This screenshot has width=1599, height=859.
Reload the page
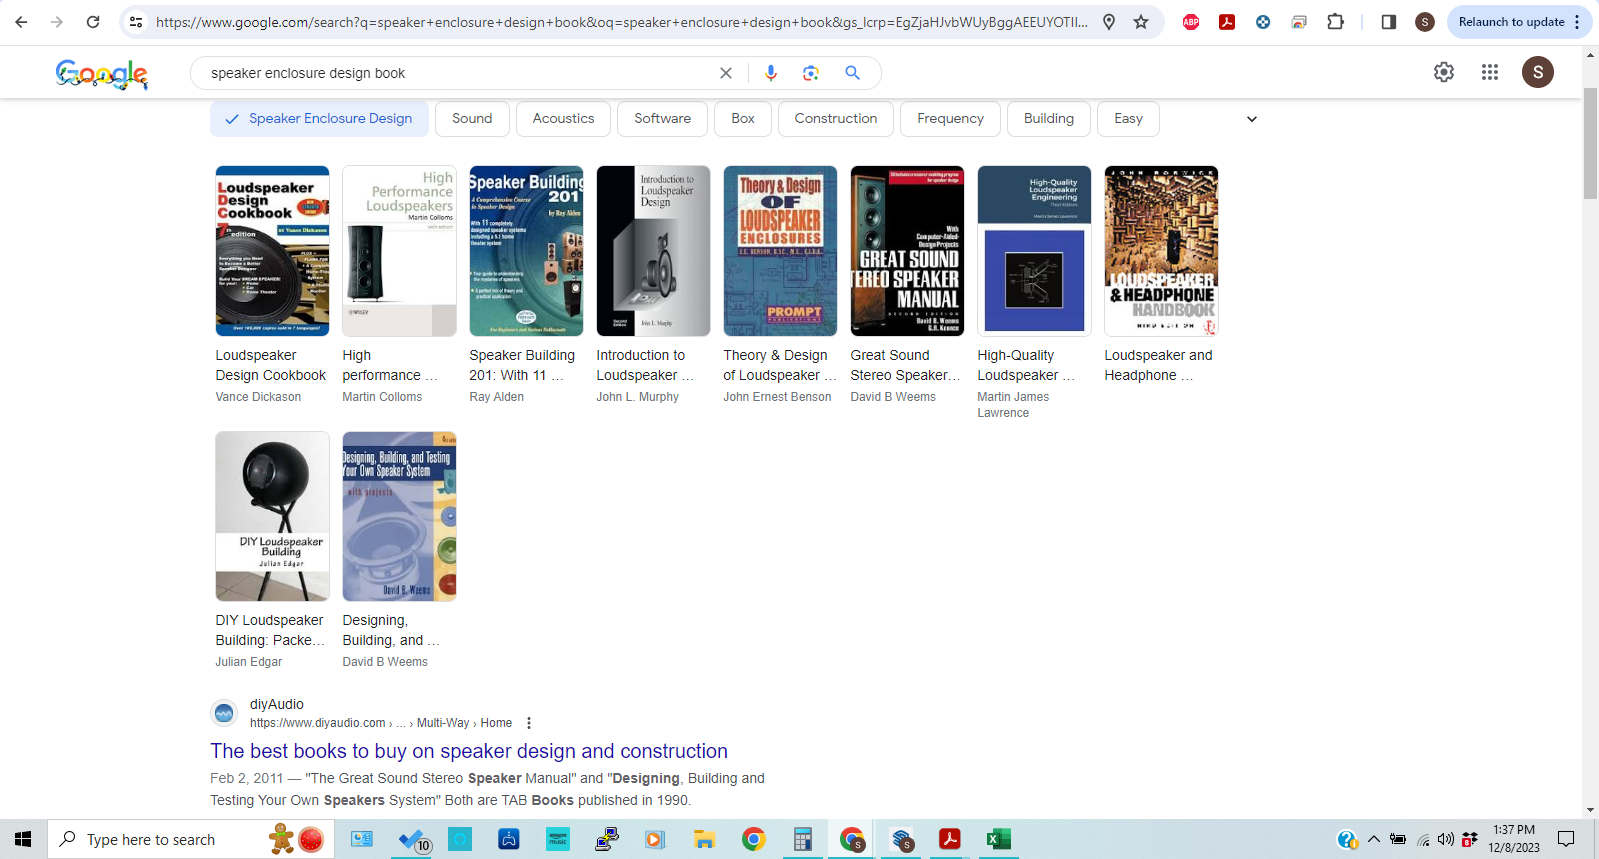pos(93,22)
